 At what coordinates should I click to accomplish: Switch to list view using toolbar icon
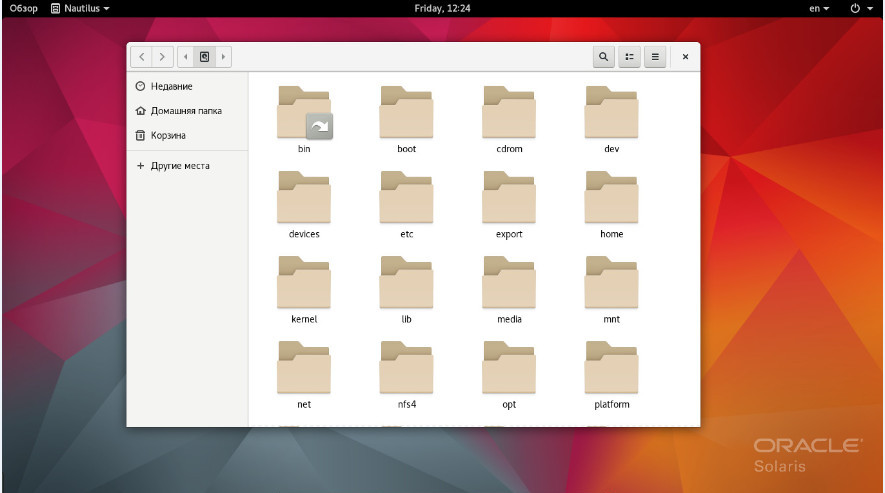629,56
